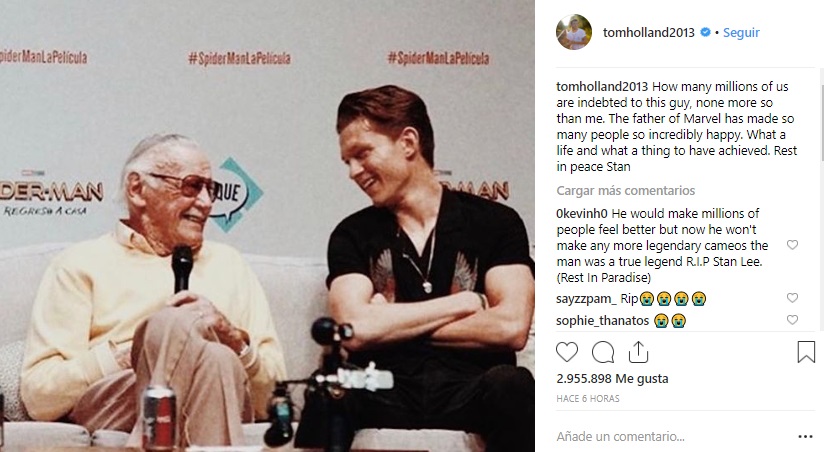Click the Seguir follow button
824x452 pixels.
(741, 32)
